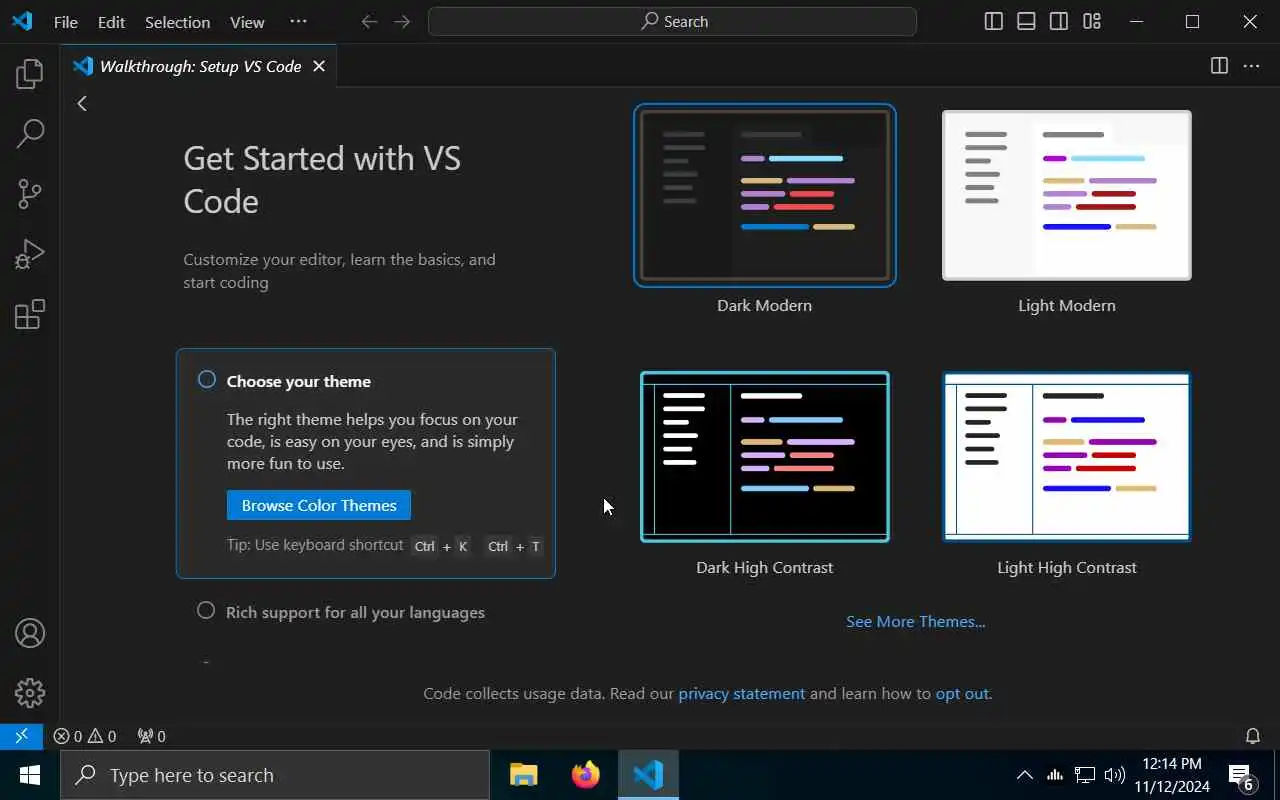Choose the Light Modern theme preview

[x=1067, y=195]
